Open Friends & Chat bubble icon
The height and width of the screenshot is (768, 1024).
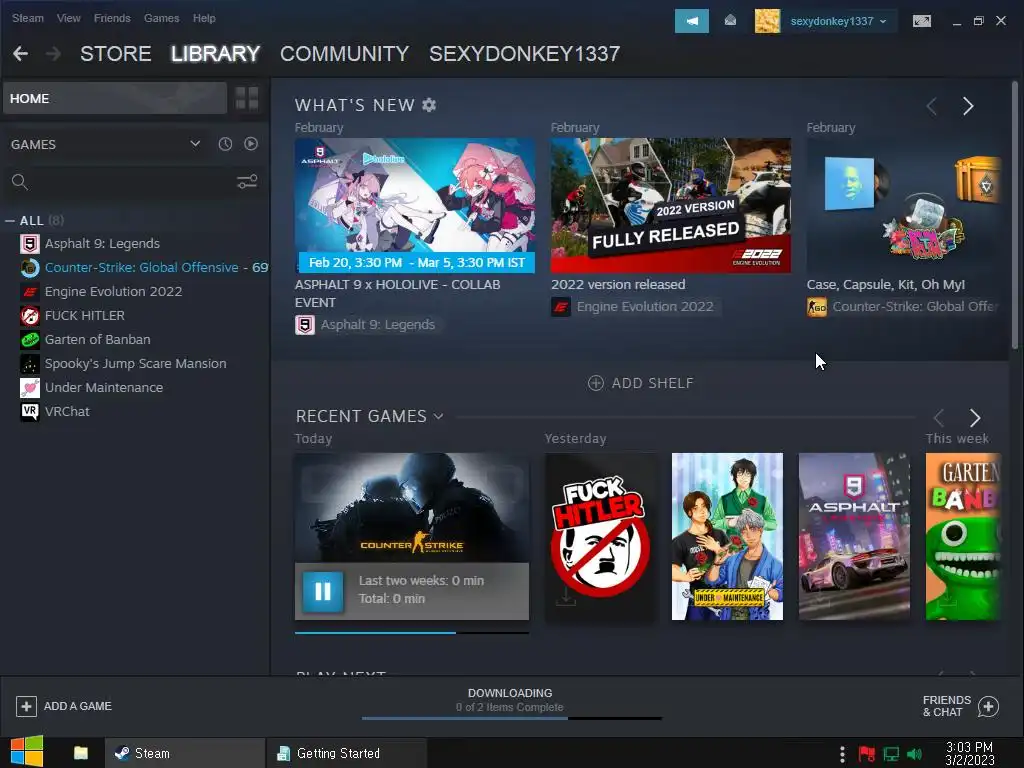coord(988,706)
